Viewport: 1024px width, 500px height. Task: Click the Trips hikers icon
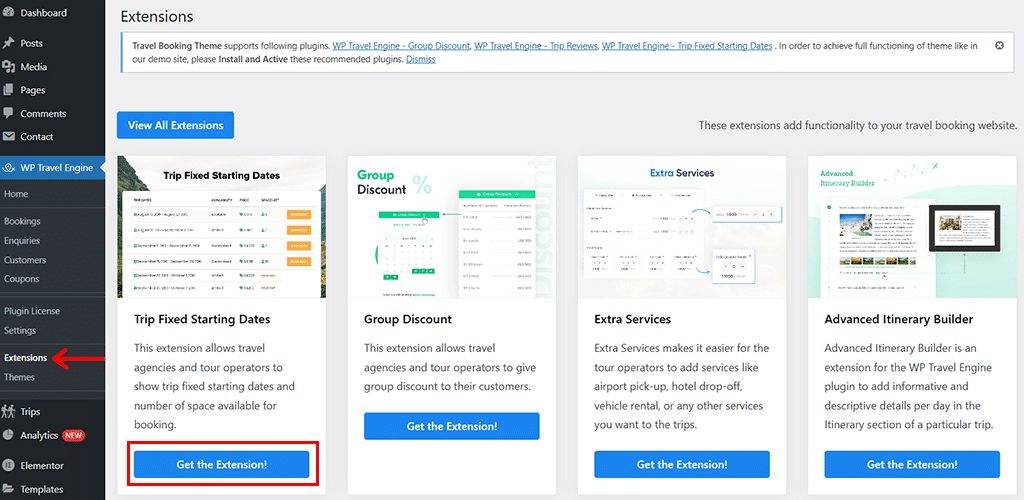(x=8, y=411)
